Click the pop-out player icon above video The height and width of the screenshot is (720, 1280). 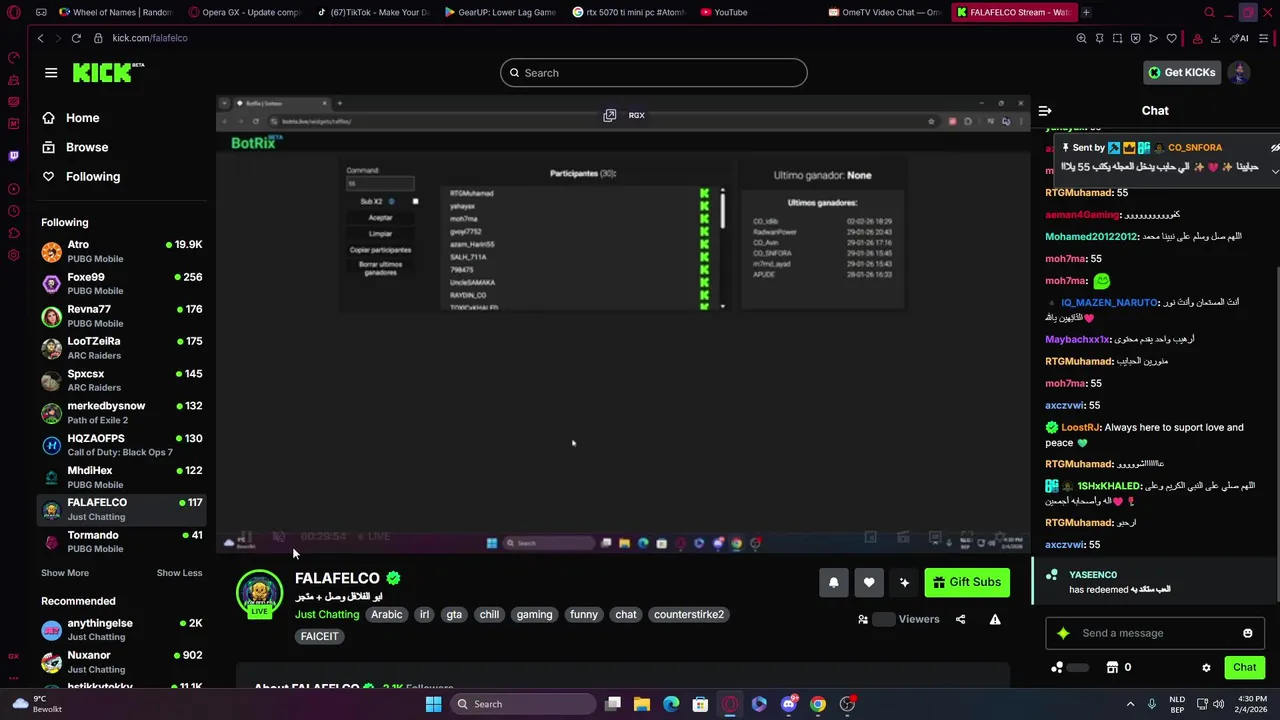[609, 115]
